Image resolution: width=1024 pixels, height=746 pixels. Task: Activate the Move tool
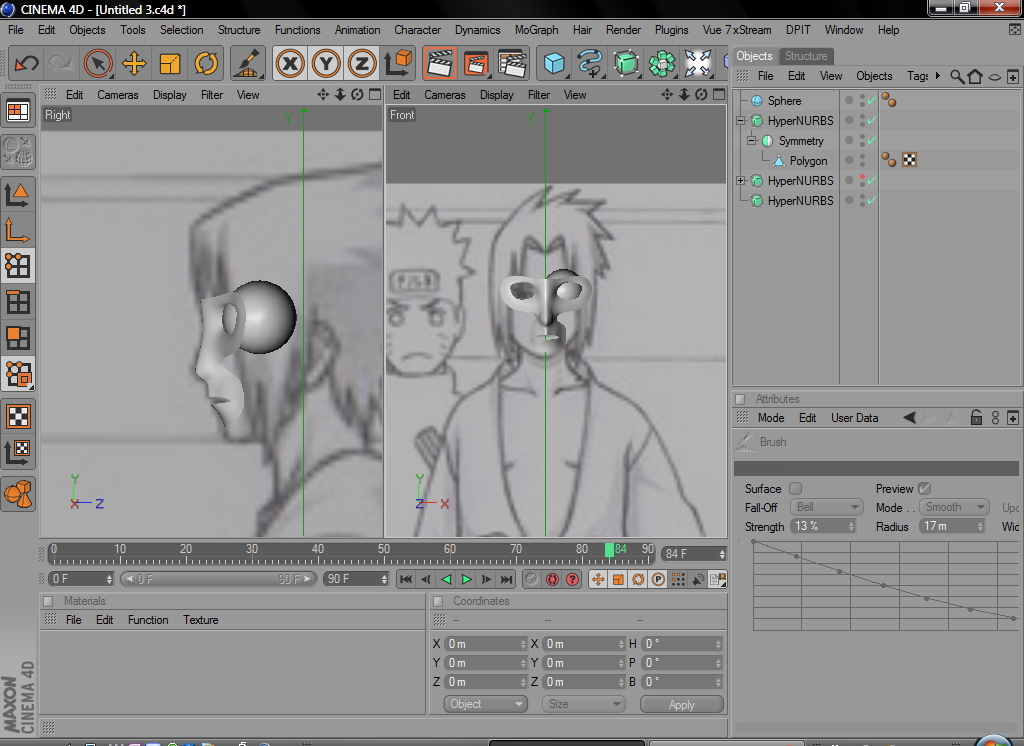coord(134,63)
